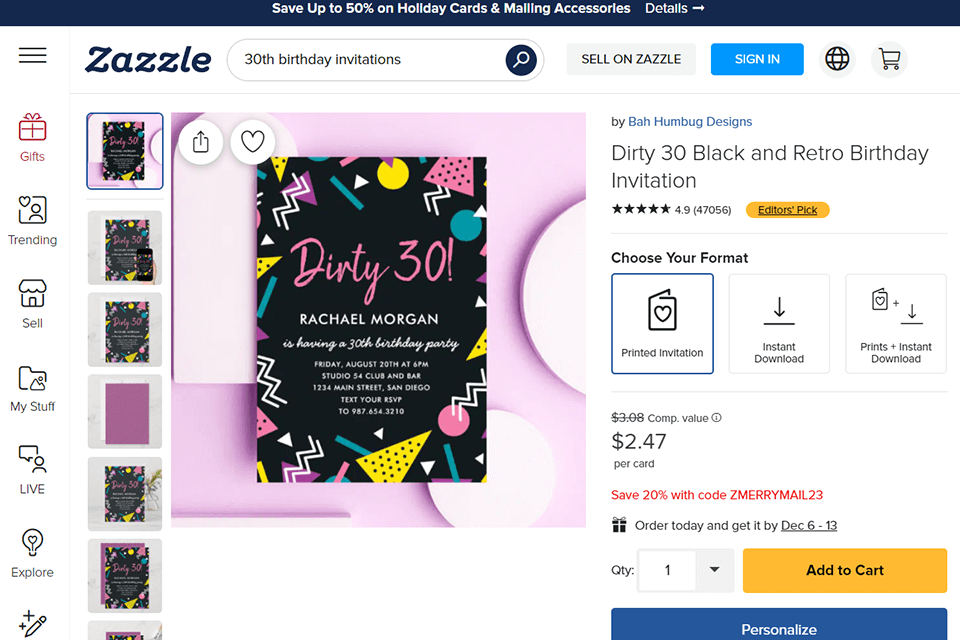Open the globe language selector
960x640 pixels.
(x=837, y=59)
